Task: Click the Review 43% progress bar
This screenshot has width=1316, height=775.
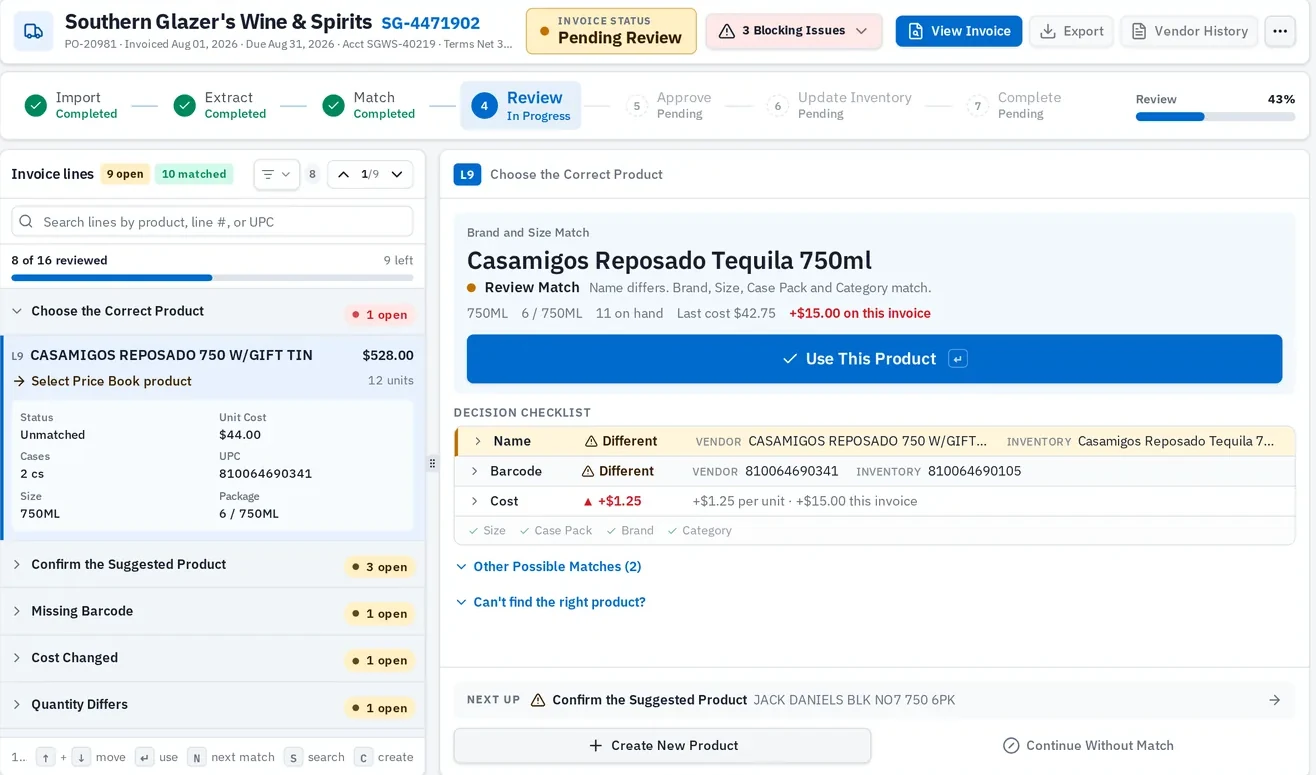Action: pos(1215,117)
